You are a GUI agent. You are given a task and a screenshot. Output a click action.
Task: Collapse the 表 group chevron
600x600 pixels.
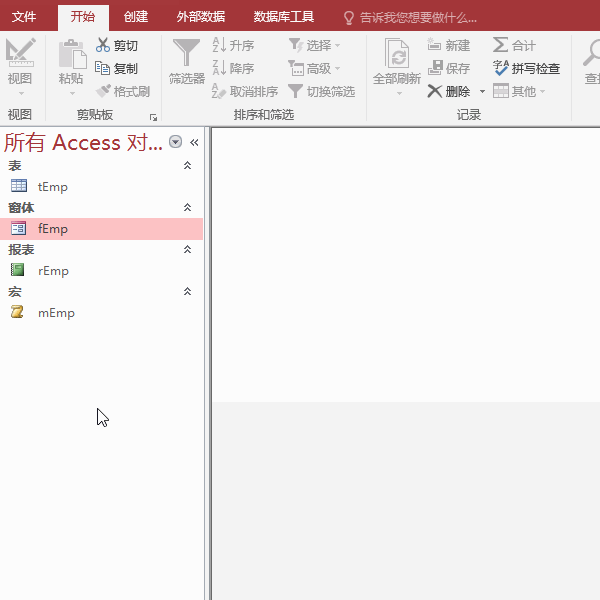pyautogui.click(x=187, y=166)
